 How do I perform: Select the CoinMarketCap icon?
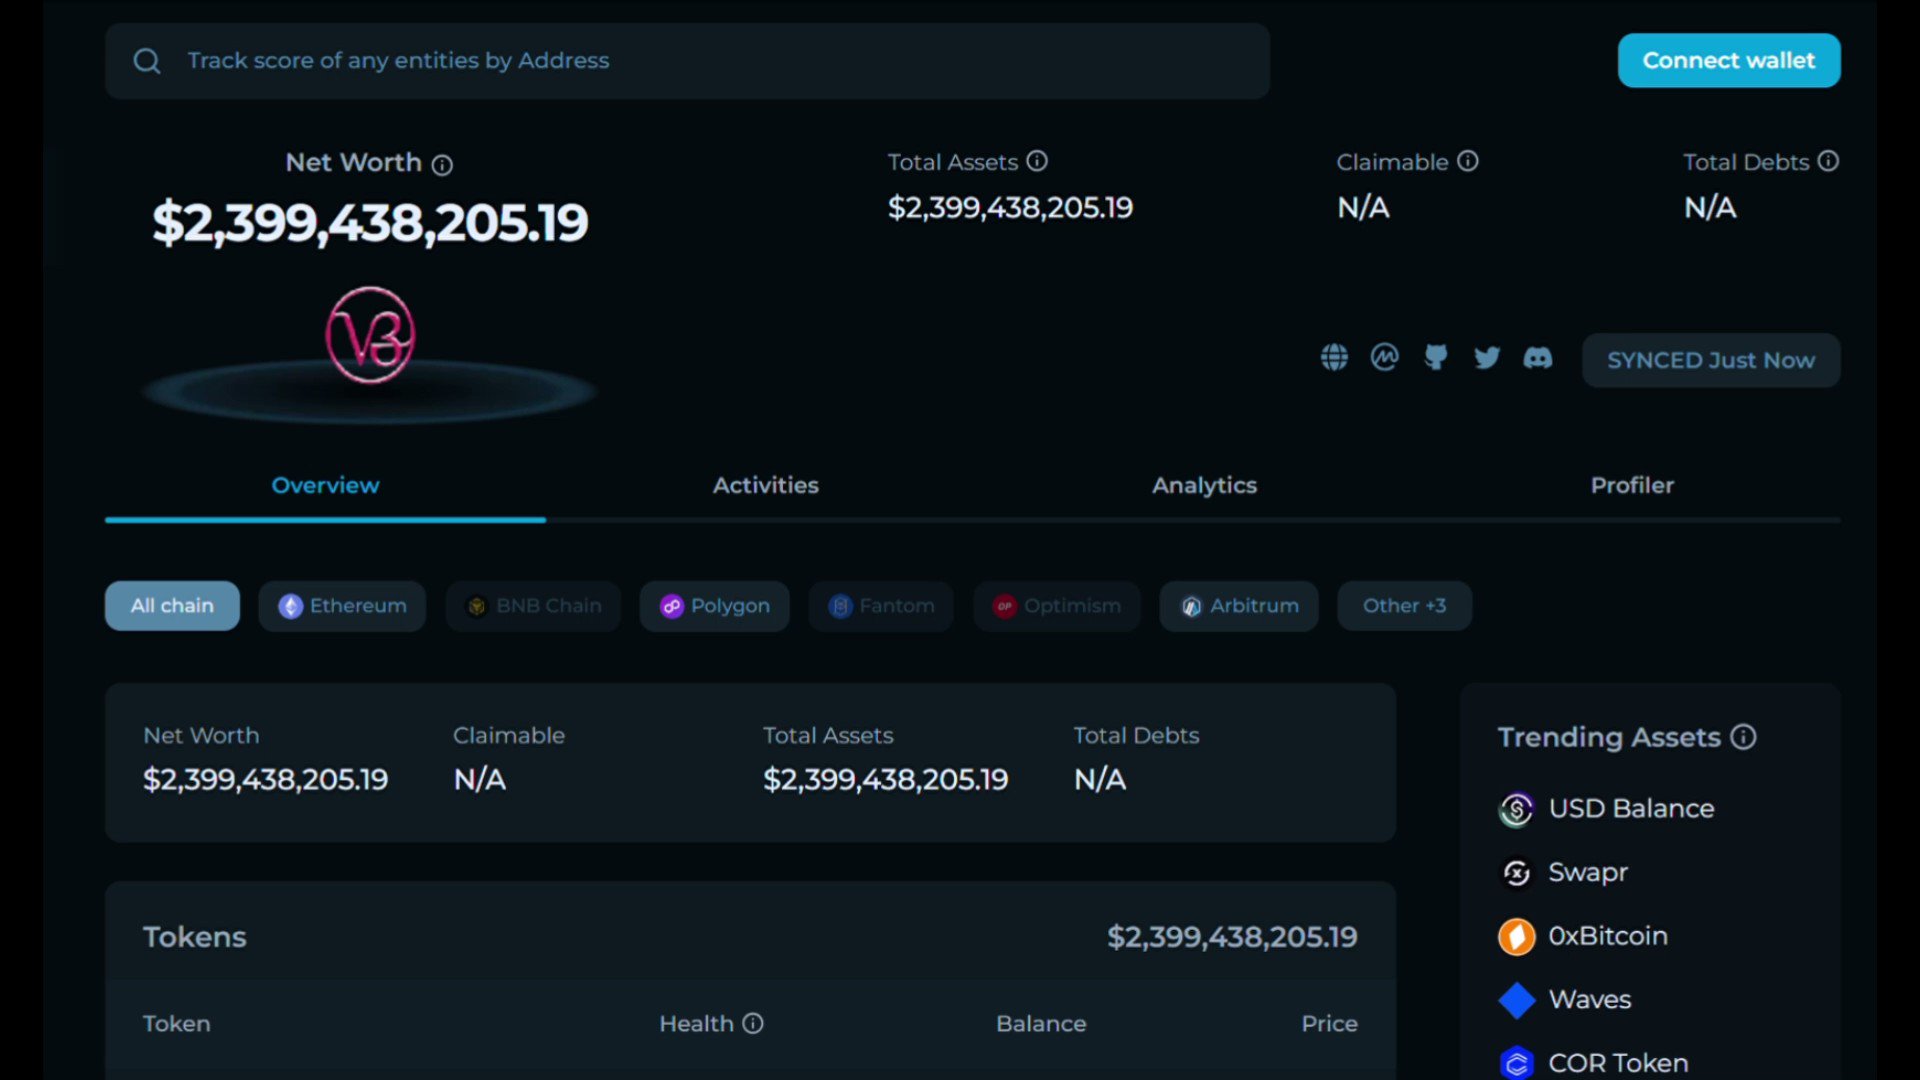point(1385,357)
